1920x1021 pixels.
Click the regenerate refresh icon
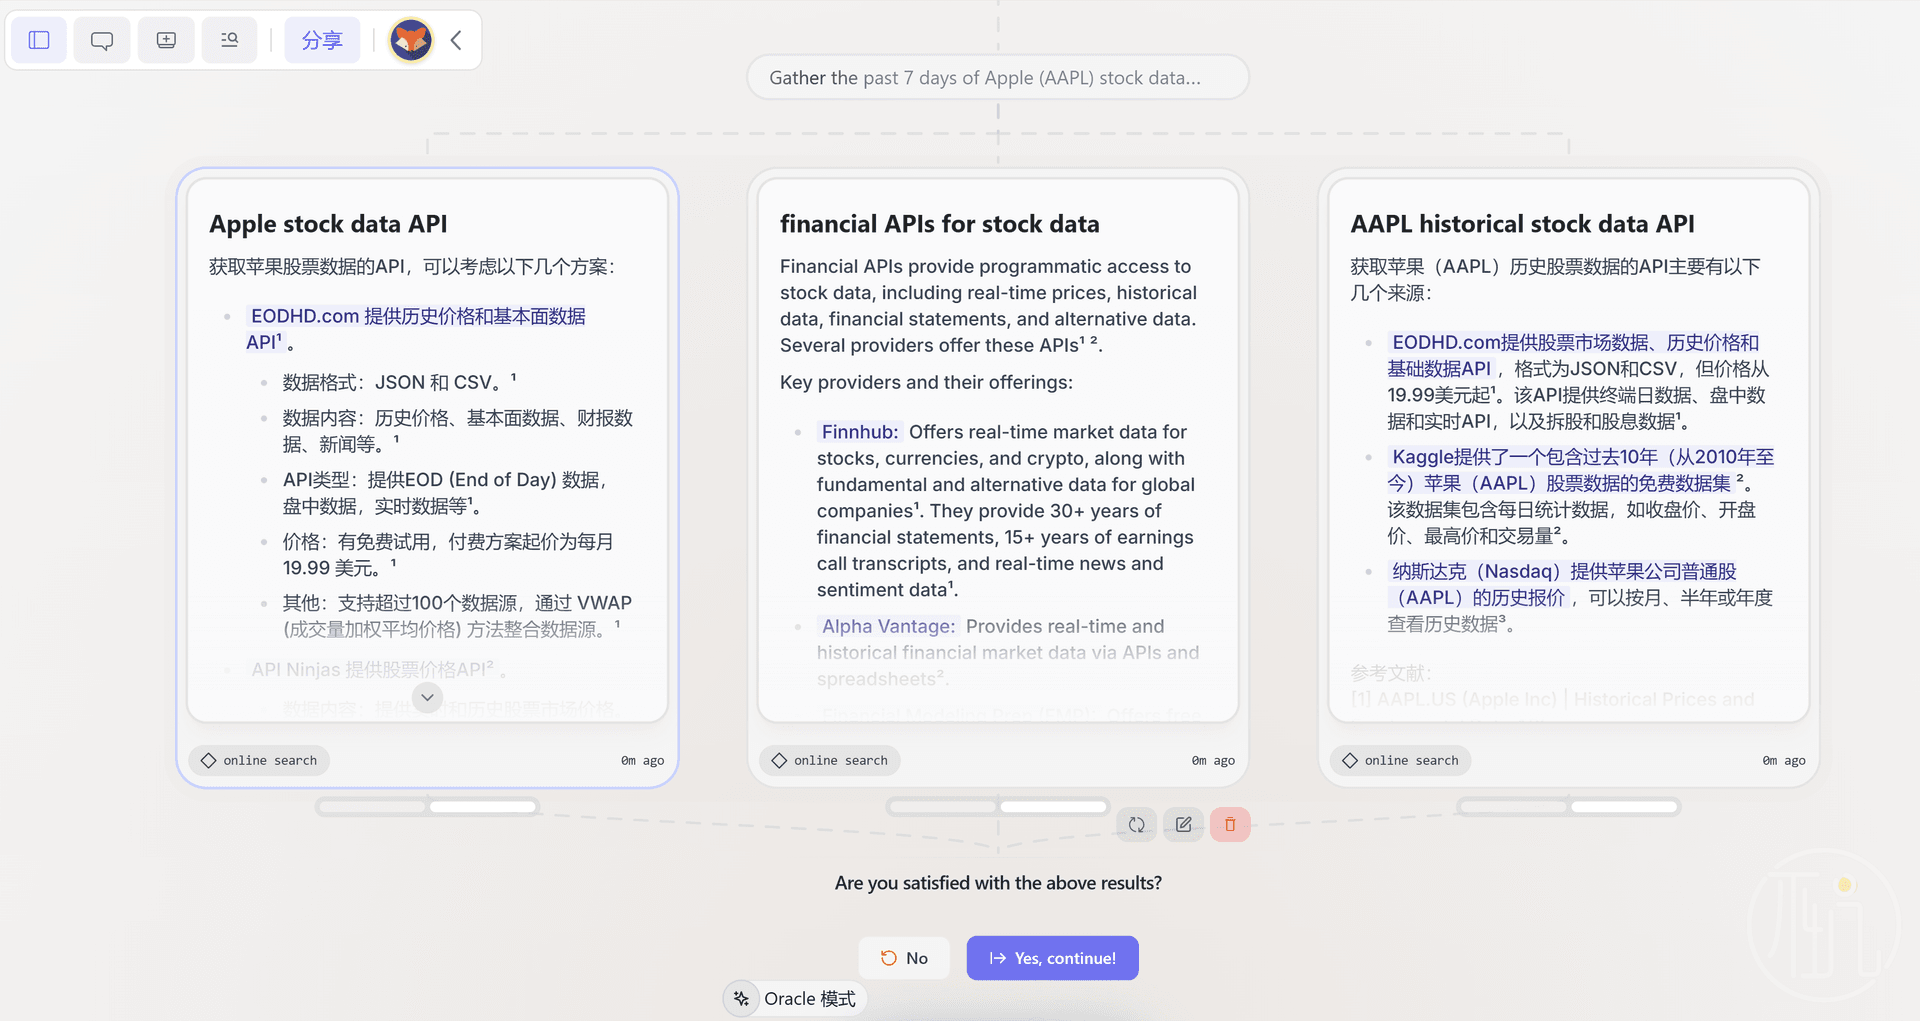click(x=1137, y=825)
